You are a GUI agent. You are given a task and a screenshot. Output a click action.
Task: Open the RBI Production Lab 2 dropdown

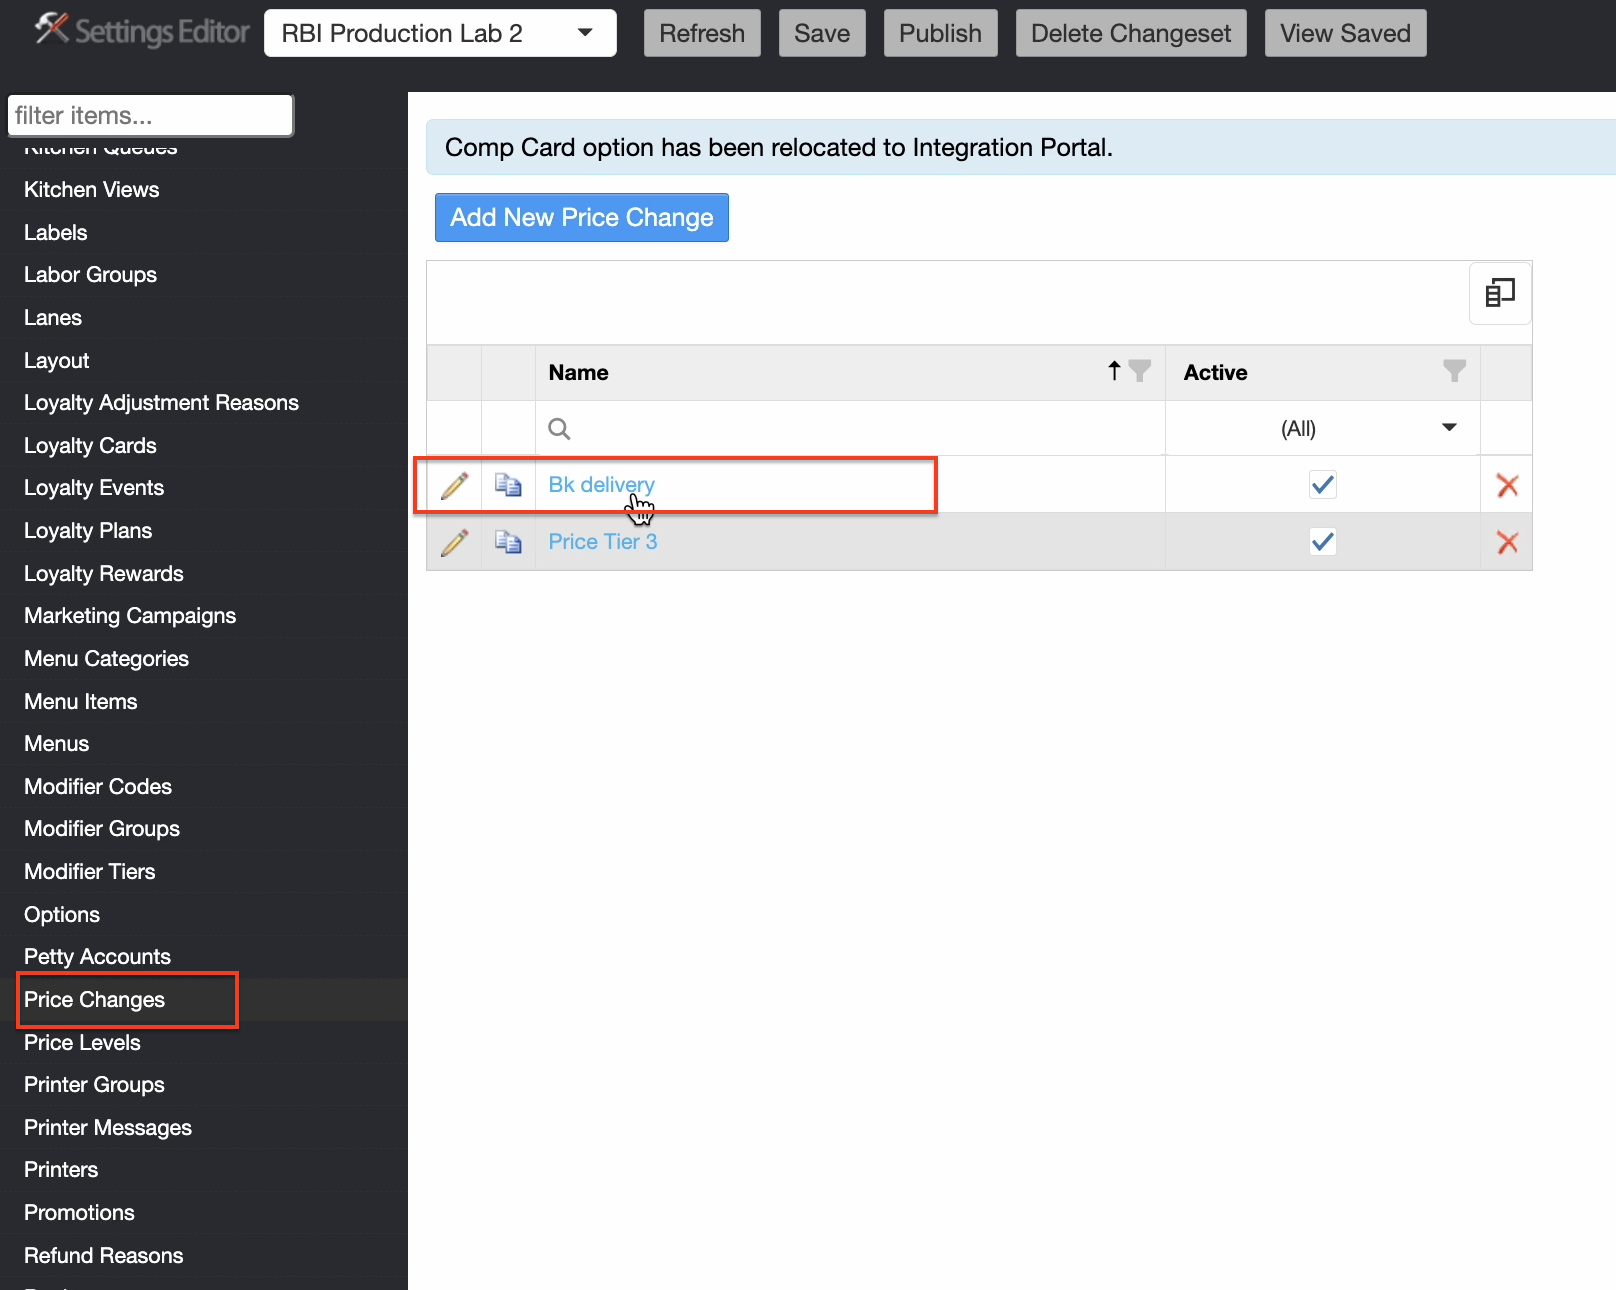pyautogui.click(x=440, y=33)
